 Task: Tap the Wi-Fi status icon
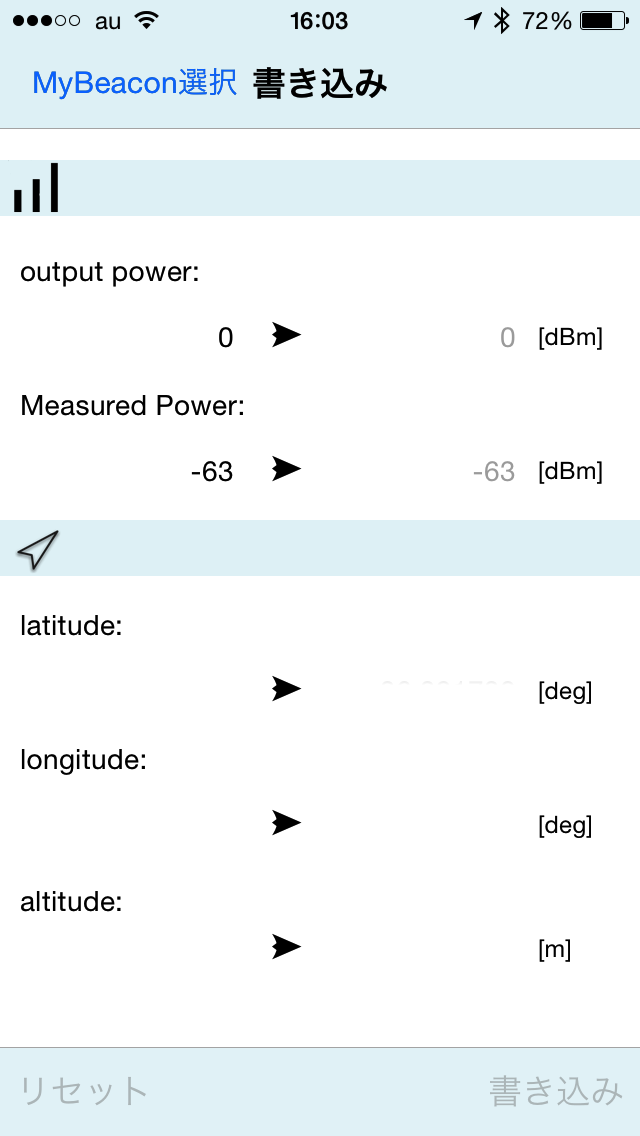tap(147, 21)
